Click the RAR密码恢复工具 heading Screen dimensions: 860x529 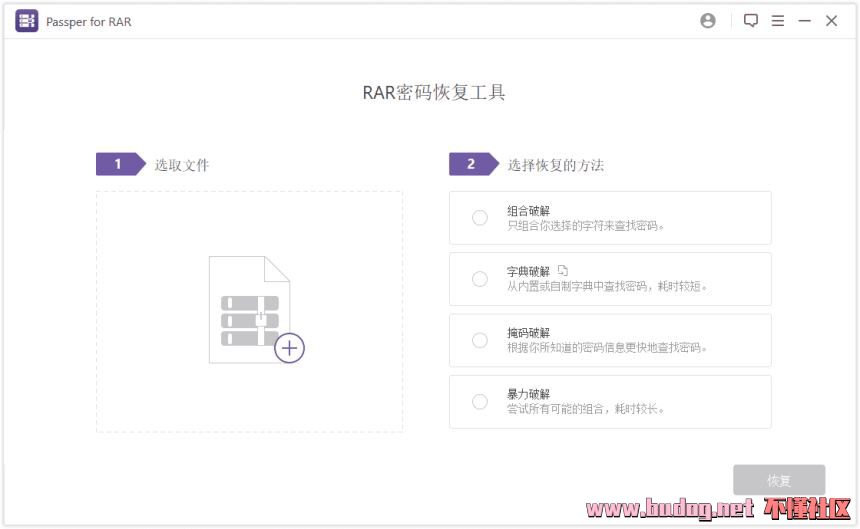pyautogui.click(x=434, y=93)
